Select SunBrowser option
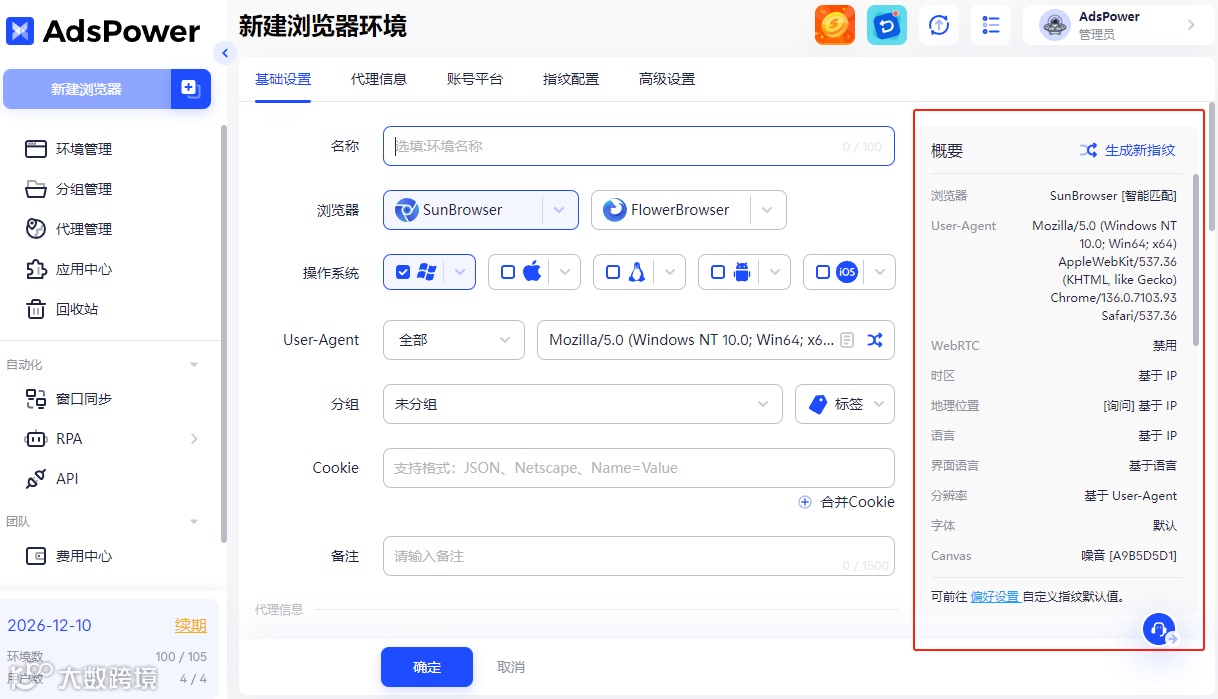This screenshot has height=699, width=1218. [x=463, y=210]
